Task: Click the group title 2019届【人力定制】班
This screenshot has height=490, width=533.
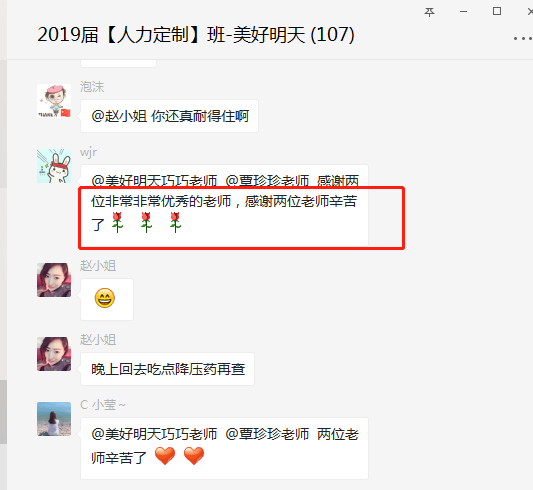Action: coord(131,35)
